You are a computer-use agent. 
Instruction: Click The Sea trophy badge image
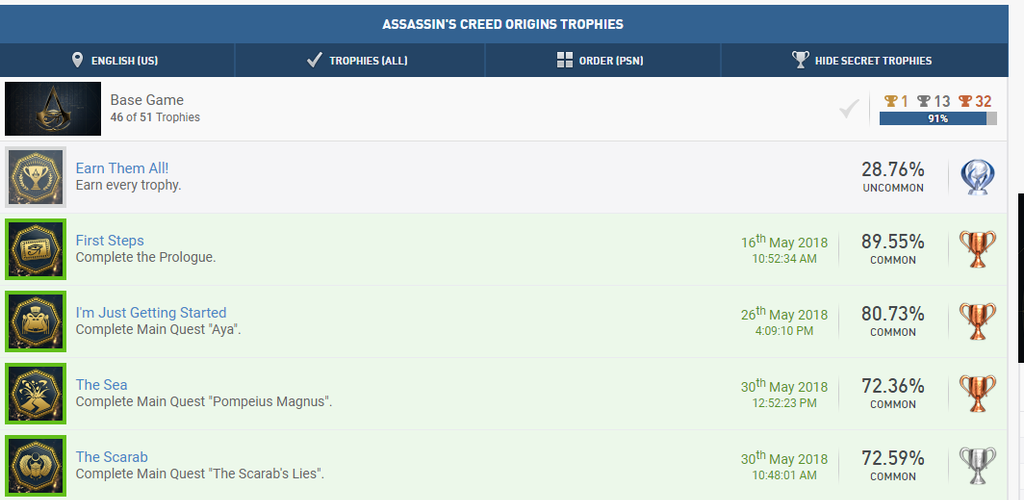(x=35, y=394)
